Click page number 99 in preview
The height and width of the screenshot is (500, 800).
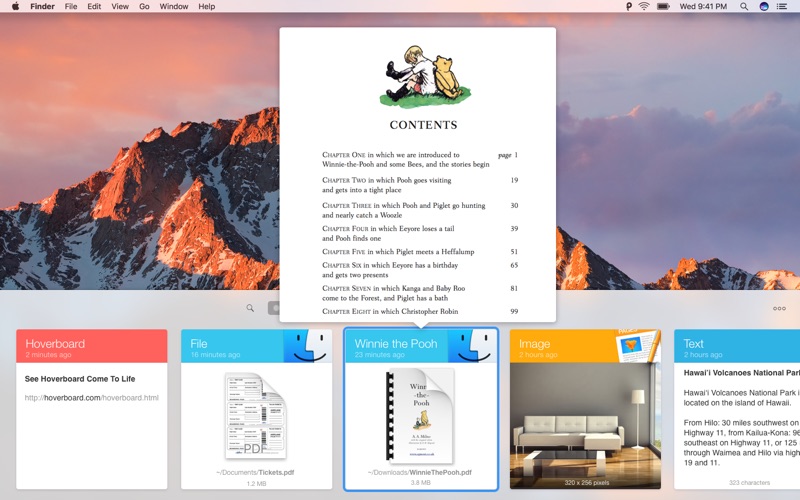514,311
